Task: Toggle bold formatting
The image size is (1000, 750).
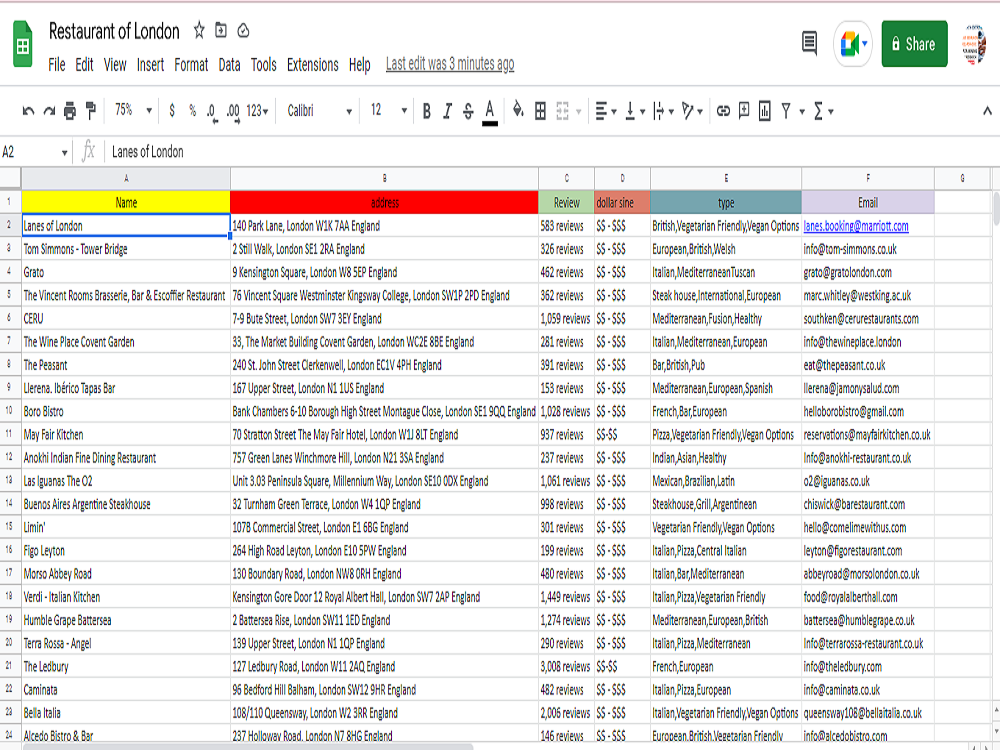Action: (426, 112)
